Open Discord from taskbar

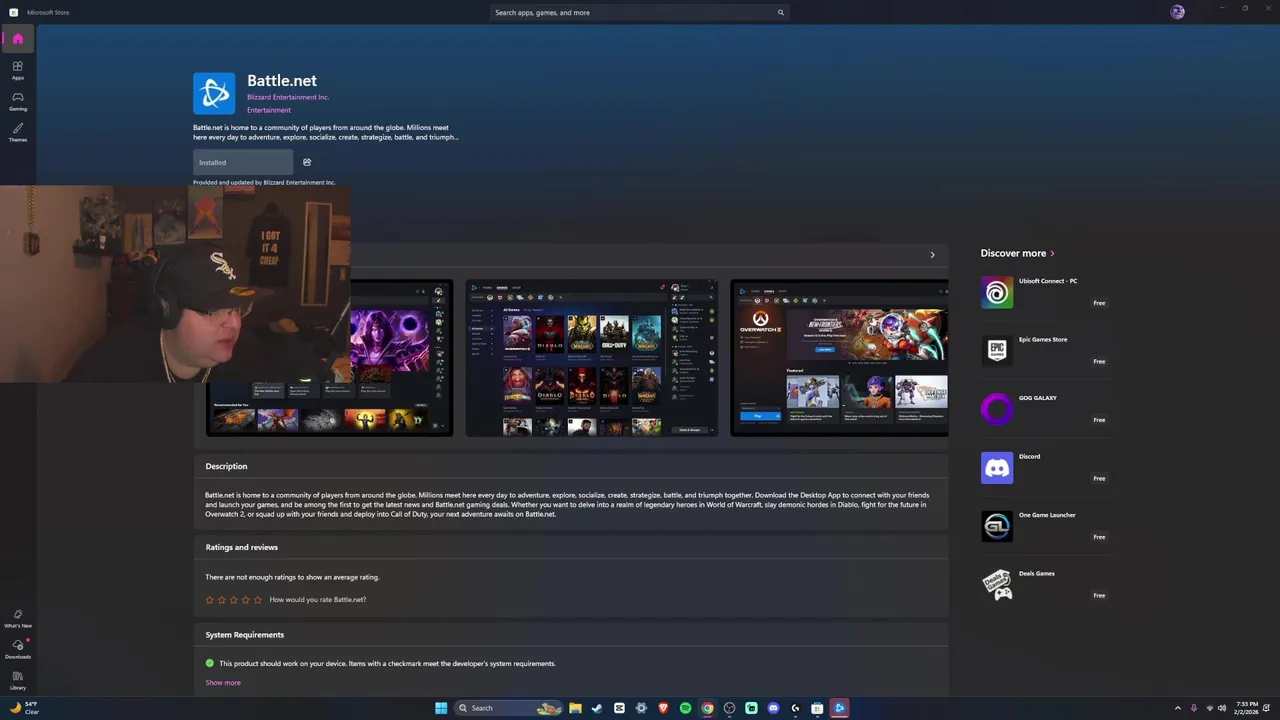(x=773, y=708)
